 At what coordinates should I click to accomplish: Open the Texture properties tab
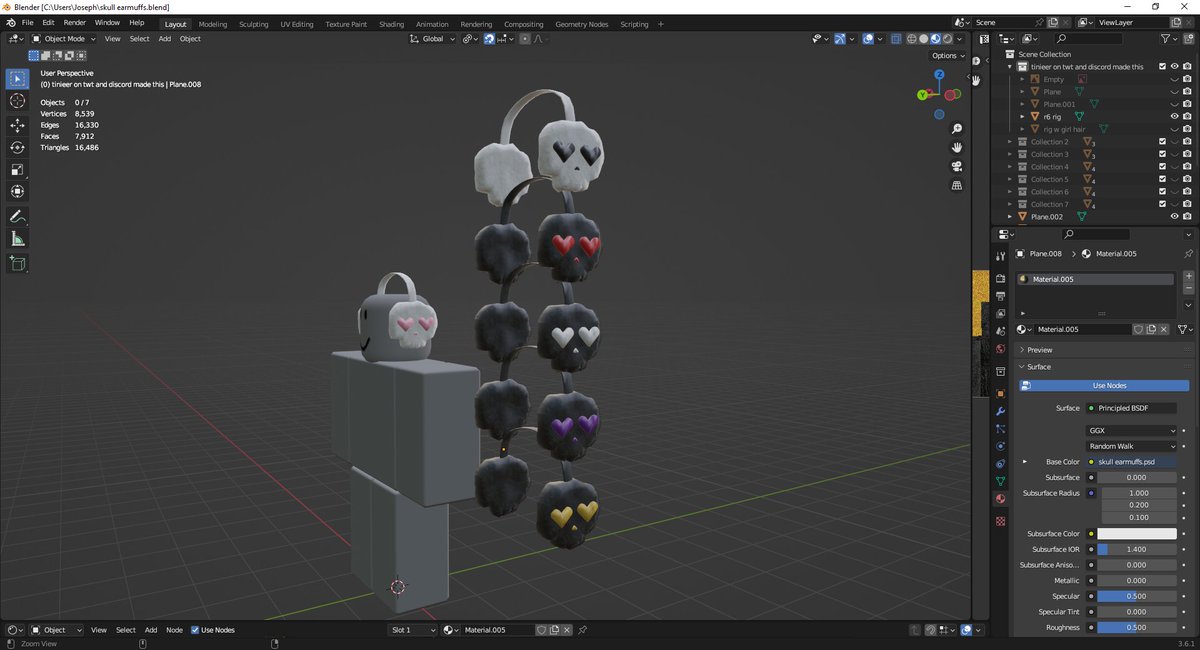[1000, 522]
